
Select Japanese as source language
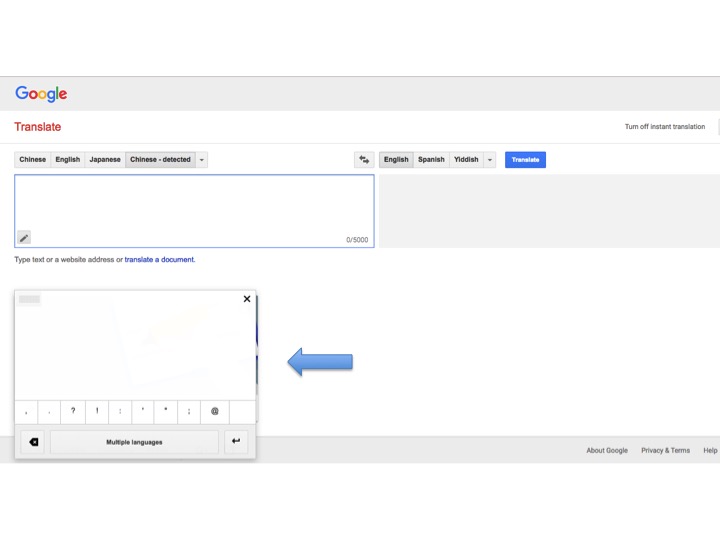[105, 160]
